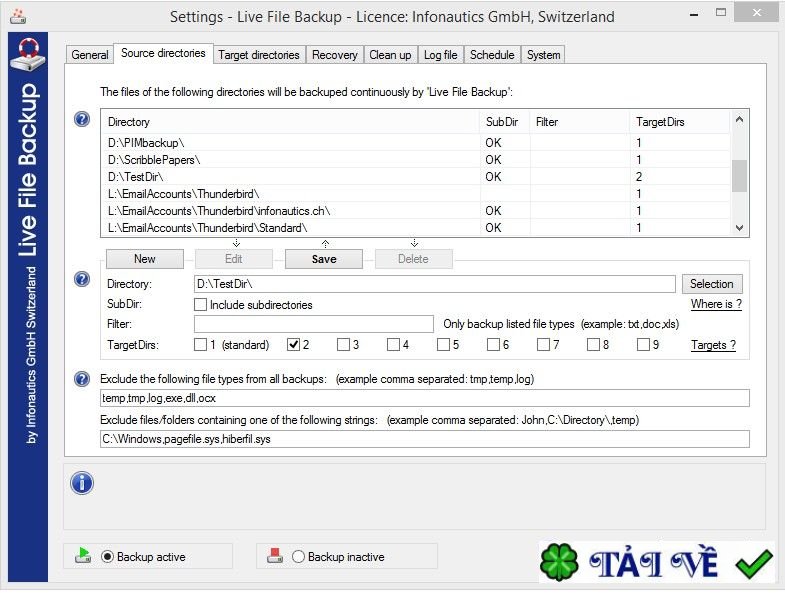
Task: Check Include subdirectories checkbox
Action: point(200,305)
